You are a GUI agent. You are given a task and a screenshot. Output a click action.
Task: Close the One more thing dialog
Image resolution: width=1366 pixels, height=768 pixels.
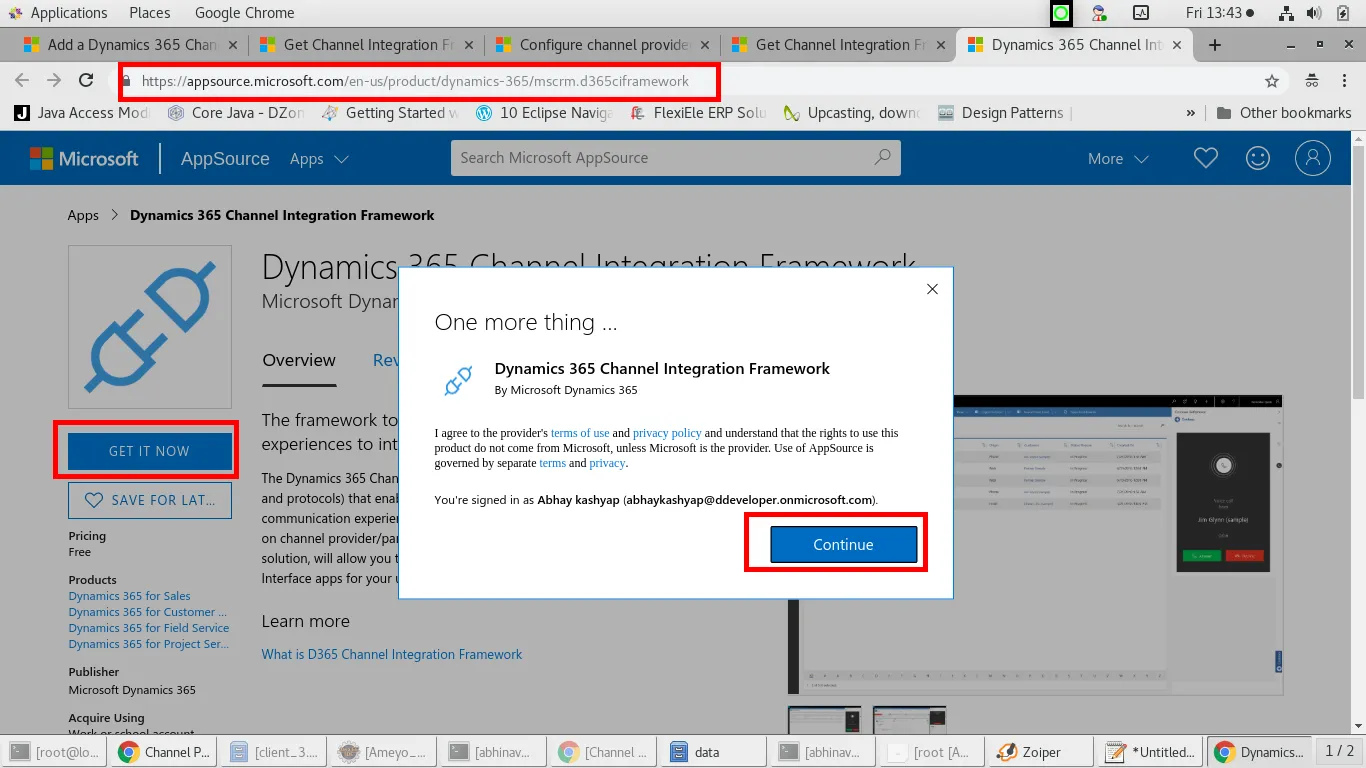point(932,289)
